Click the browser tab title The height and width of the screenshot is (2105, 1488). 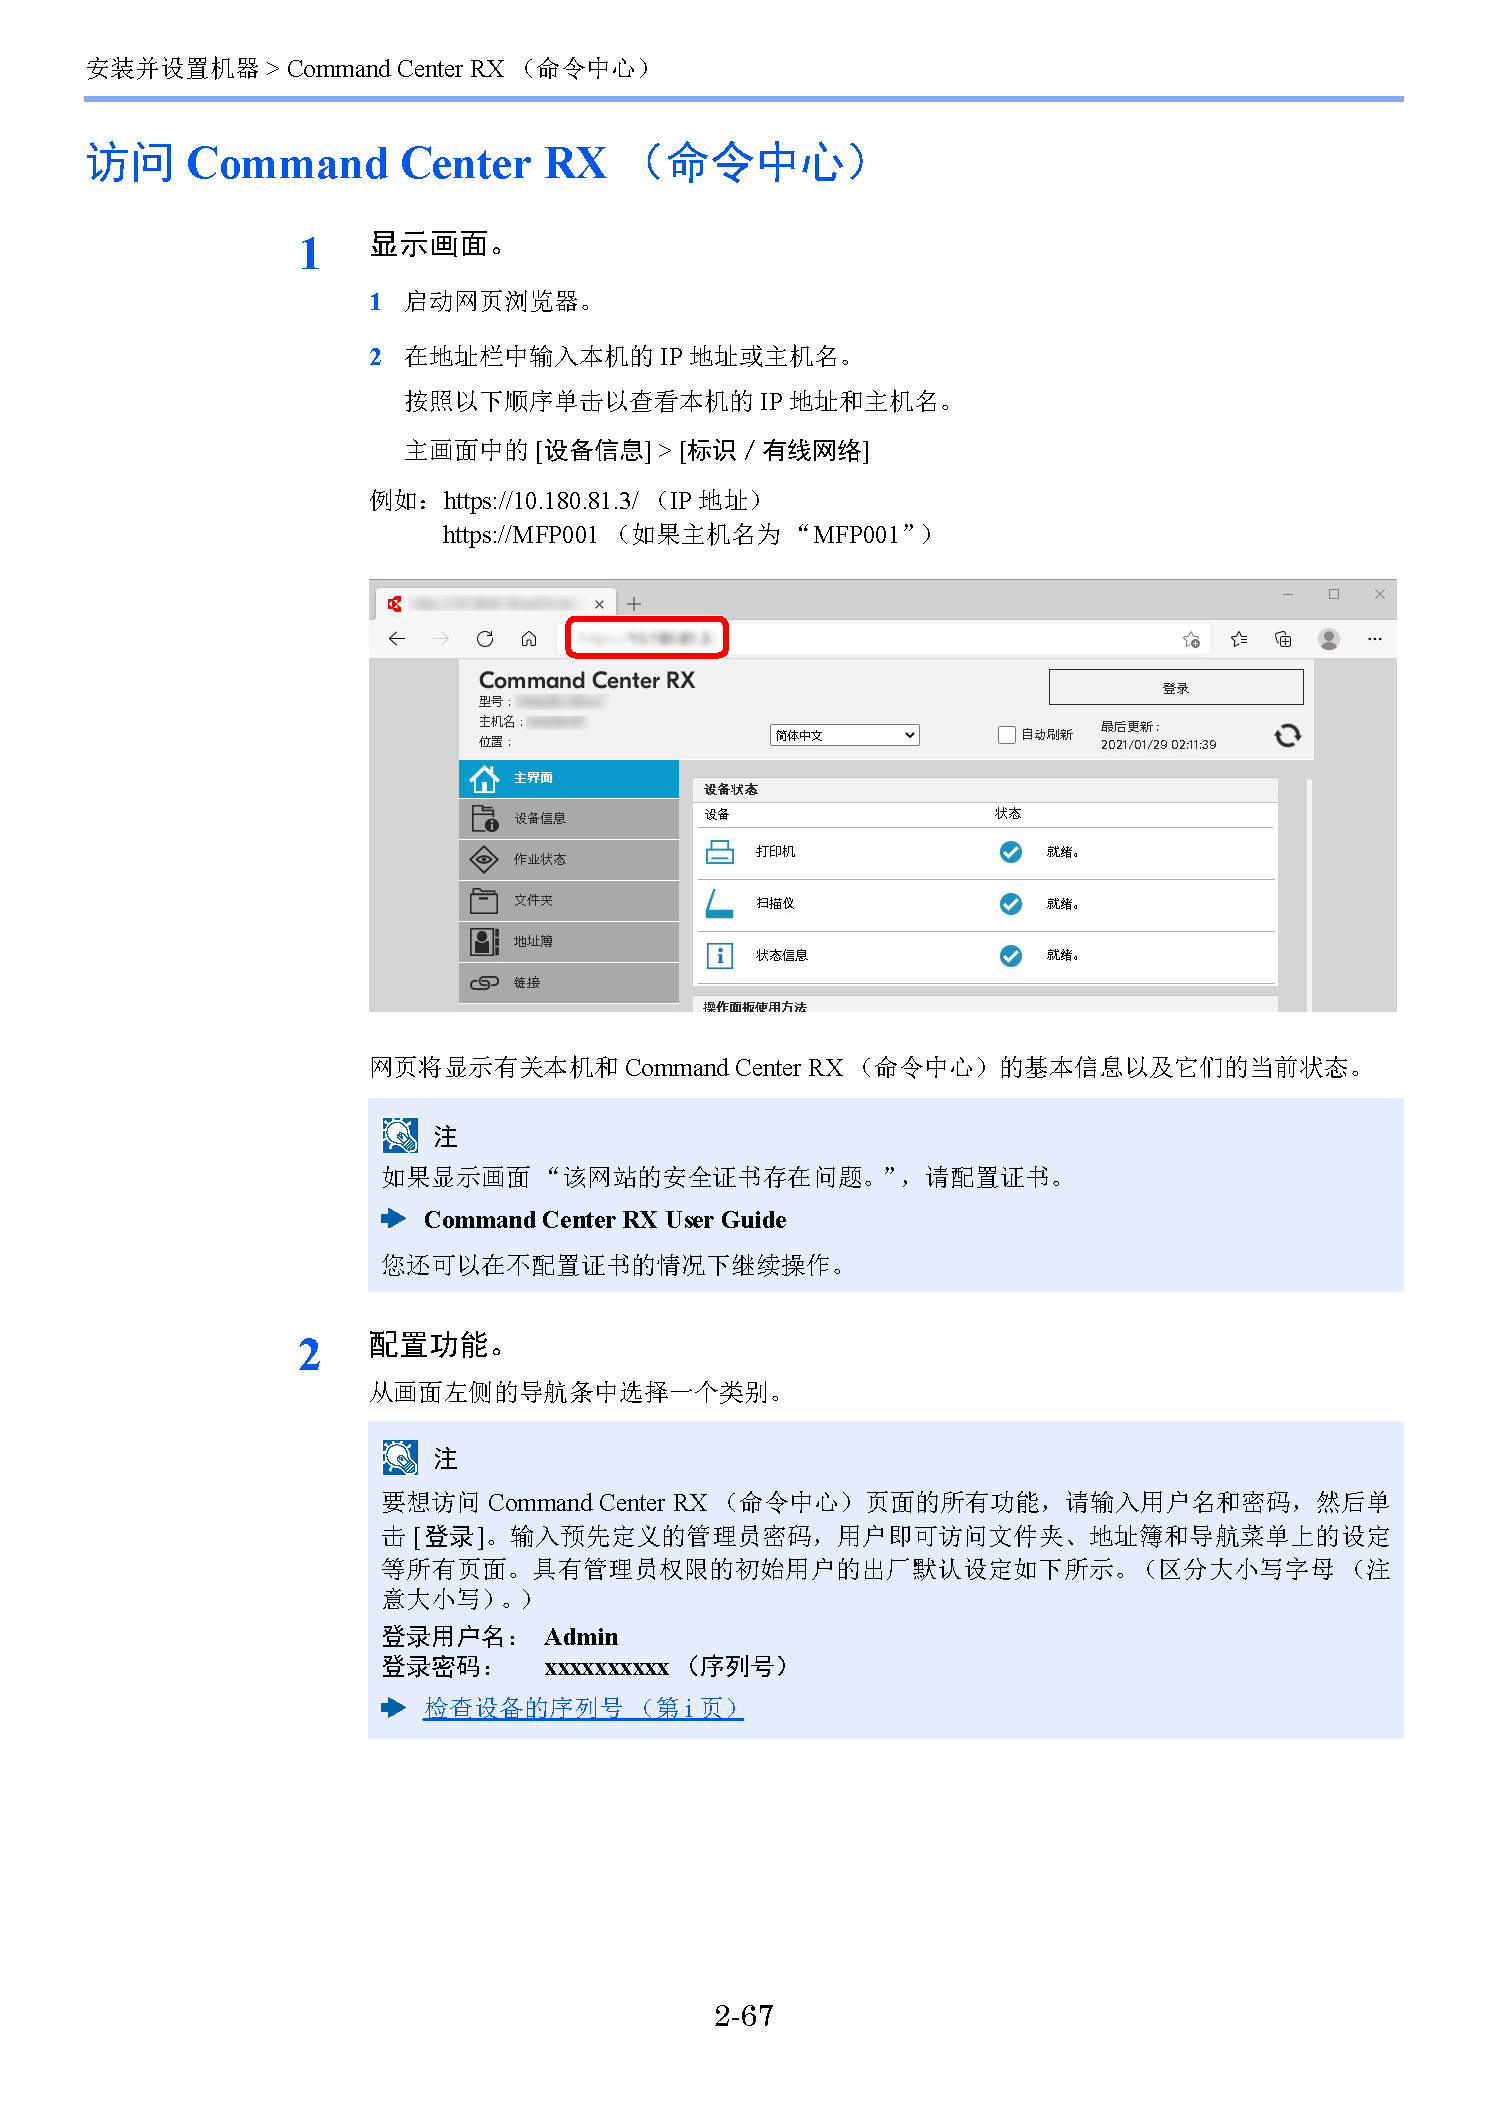click(495, 604)
